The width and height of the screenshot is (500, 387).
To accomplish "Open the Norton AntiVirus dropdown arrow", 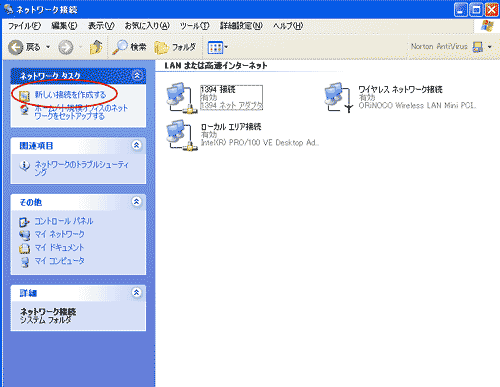I will pyautogui.click(x=490, y=47).
